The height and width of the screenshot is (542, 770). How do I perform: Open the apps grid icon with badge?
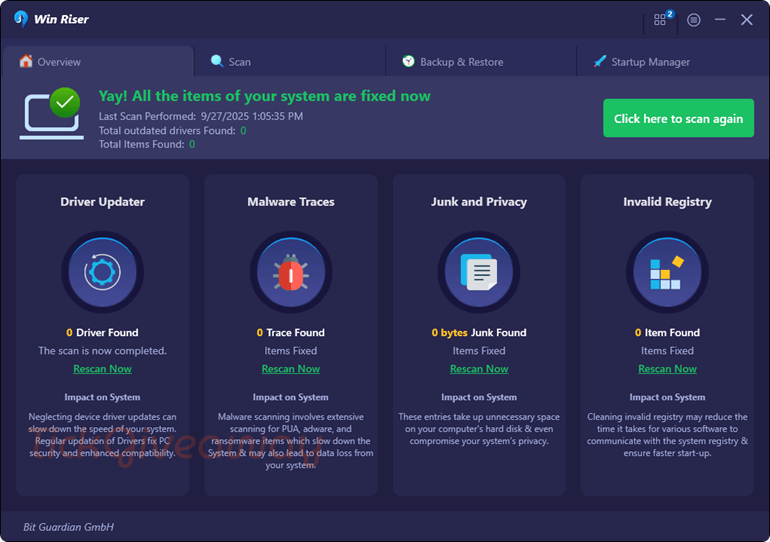point(660,20)
